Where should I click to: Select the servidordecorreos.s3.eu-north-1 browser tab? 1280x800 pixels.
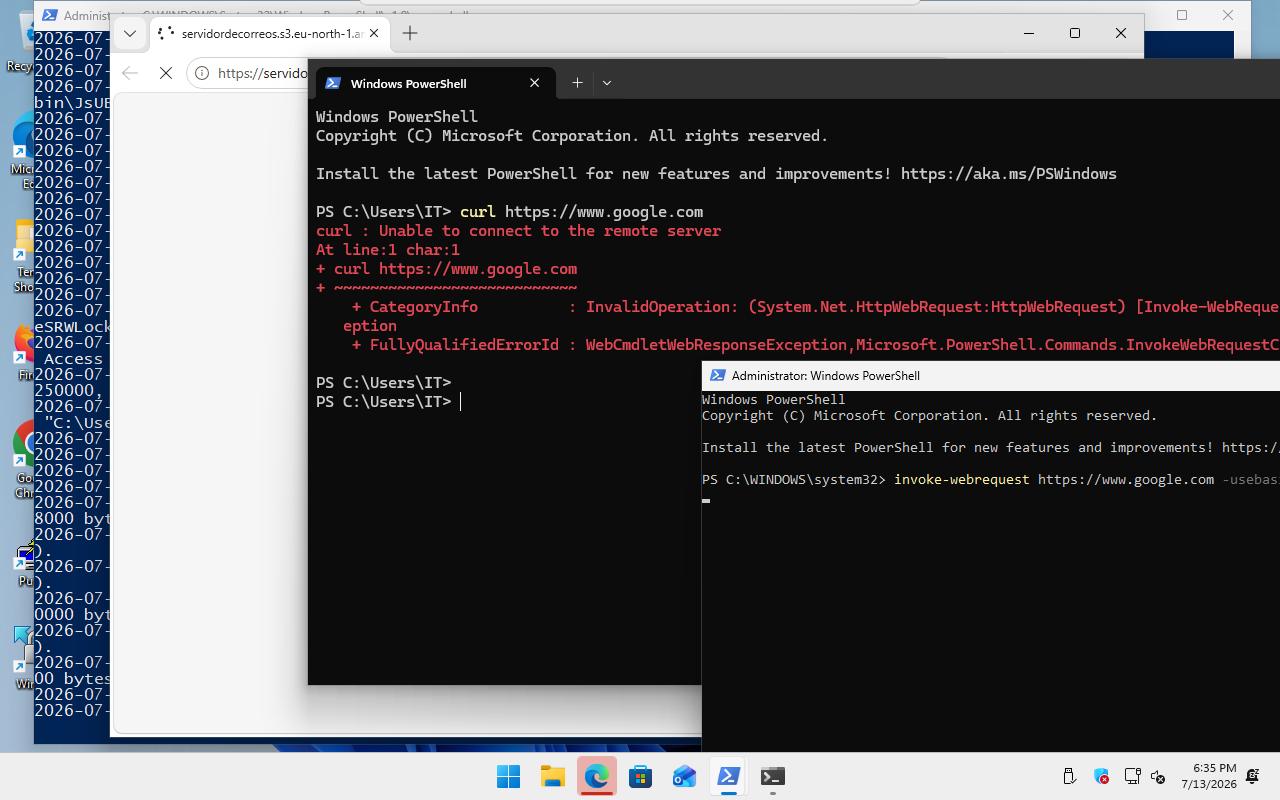pyautogui.click(x=270, y=33)
